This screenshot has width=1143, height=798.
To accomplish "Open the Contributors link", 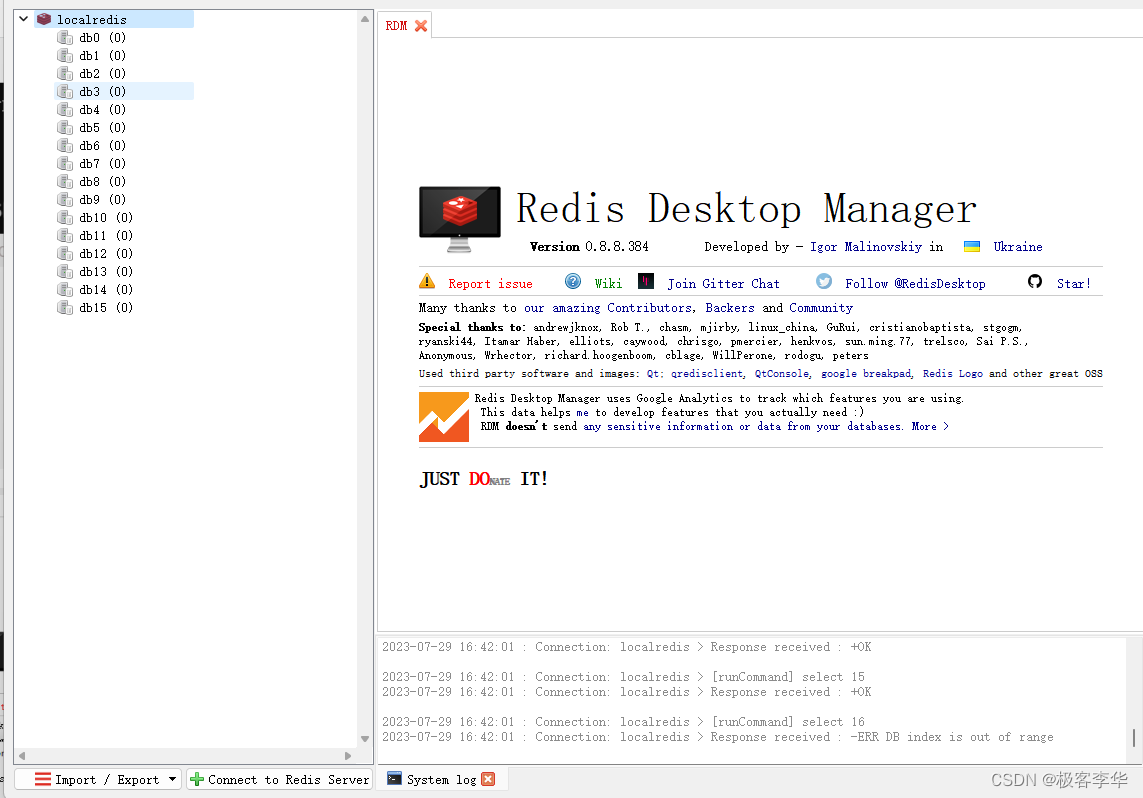I will coord(649,308).
